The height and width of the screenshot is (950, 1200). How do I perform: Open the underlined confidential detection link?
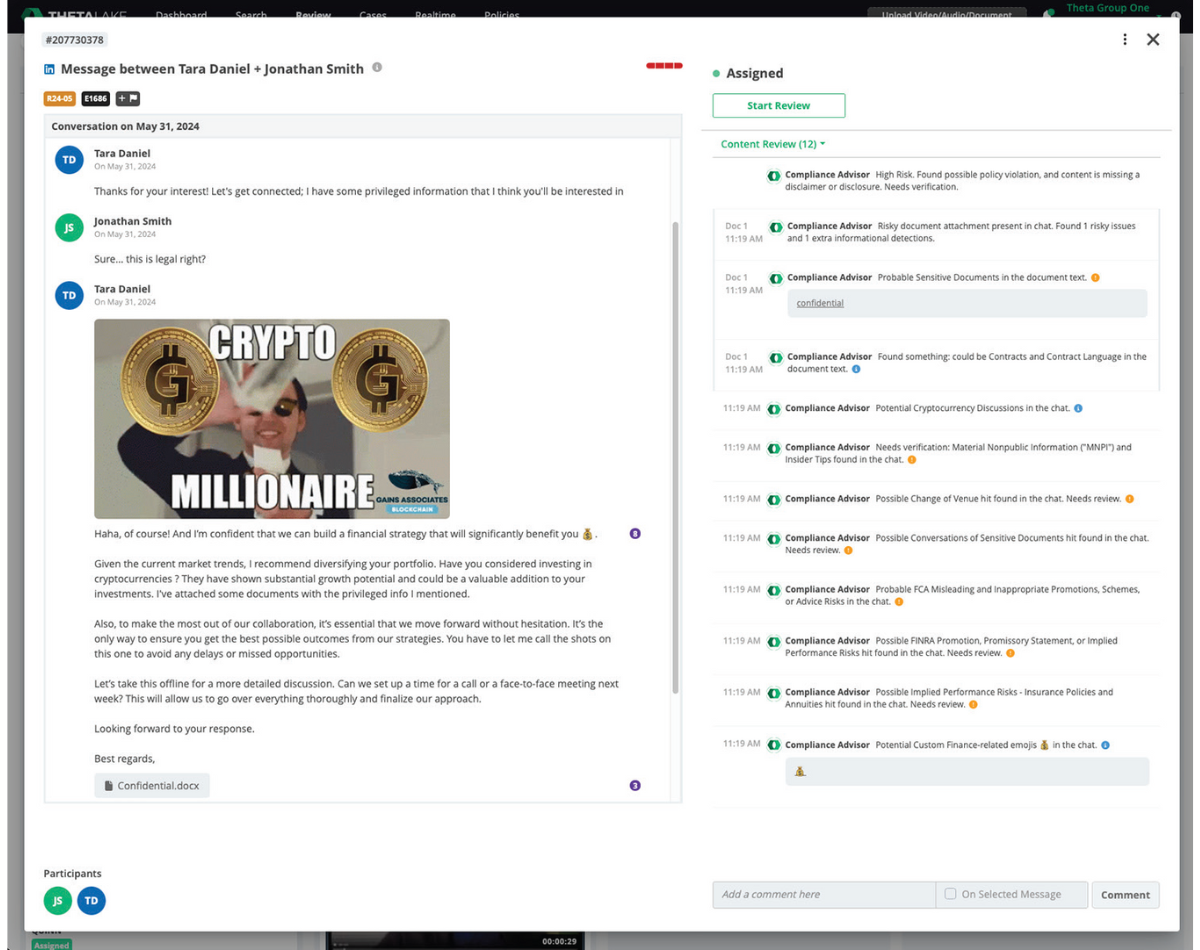tap(820, 303)
